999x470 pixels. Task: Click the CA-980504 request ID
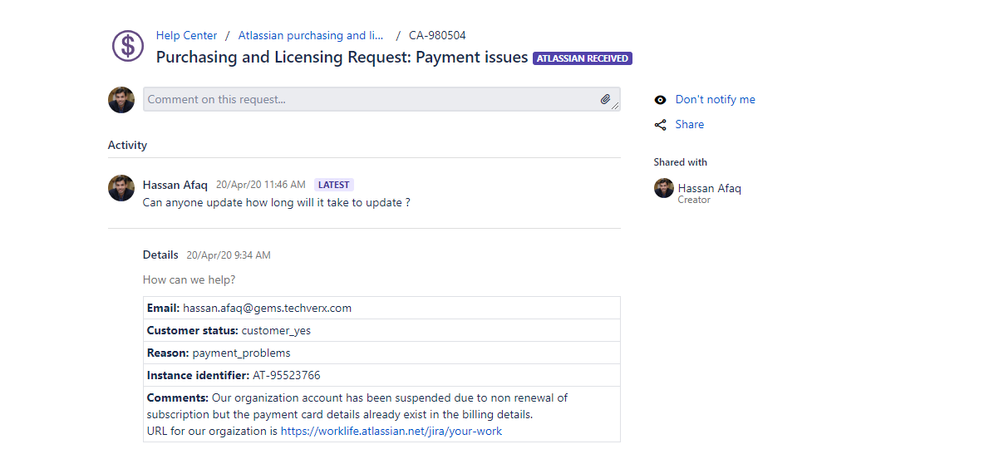pos(437,36)
